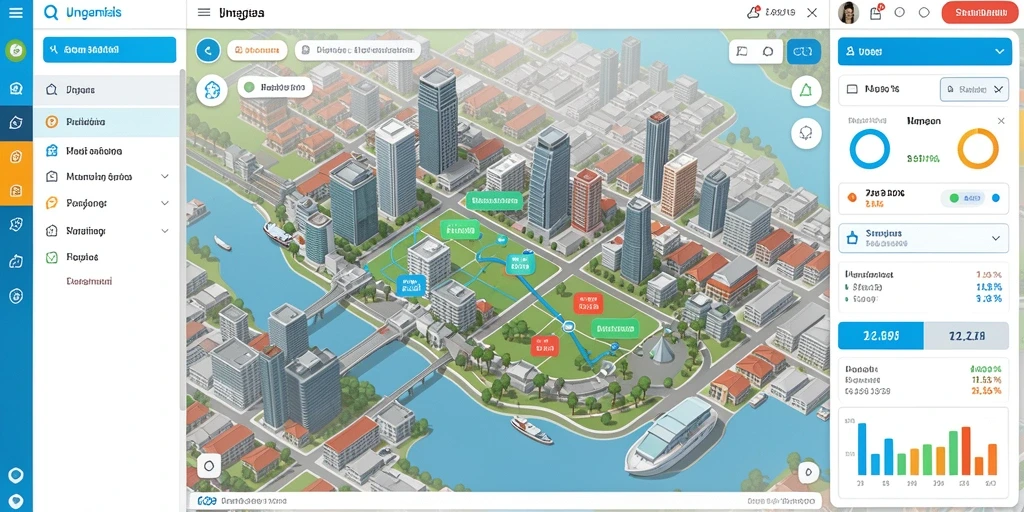Click the red button in top-right corner
1024x512 pixels.
point(981,12)
